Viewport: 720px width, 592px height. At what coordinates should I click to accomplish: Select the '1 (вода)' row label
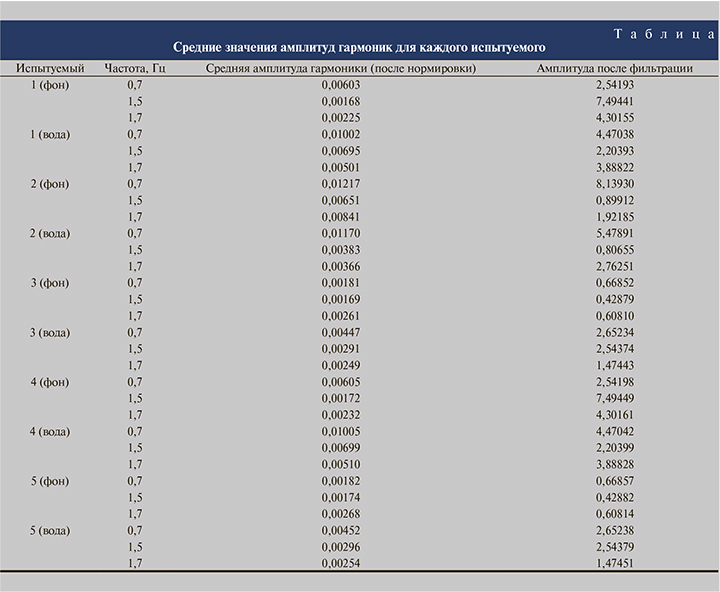pos(50,134)
